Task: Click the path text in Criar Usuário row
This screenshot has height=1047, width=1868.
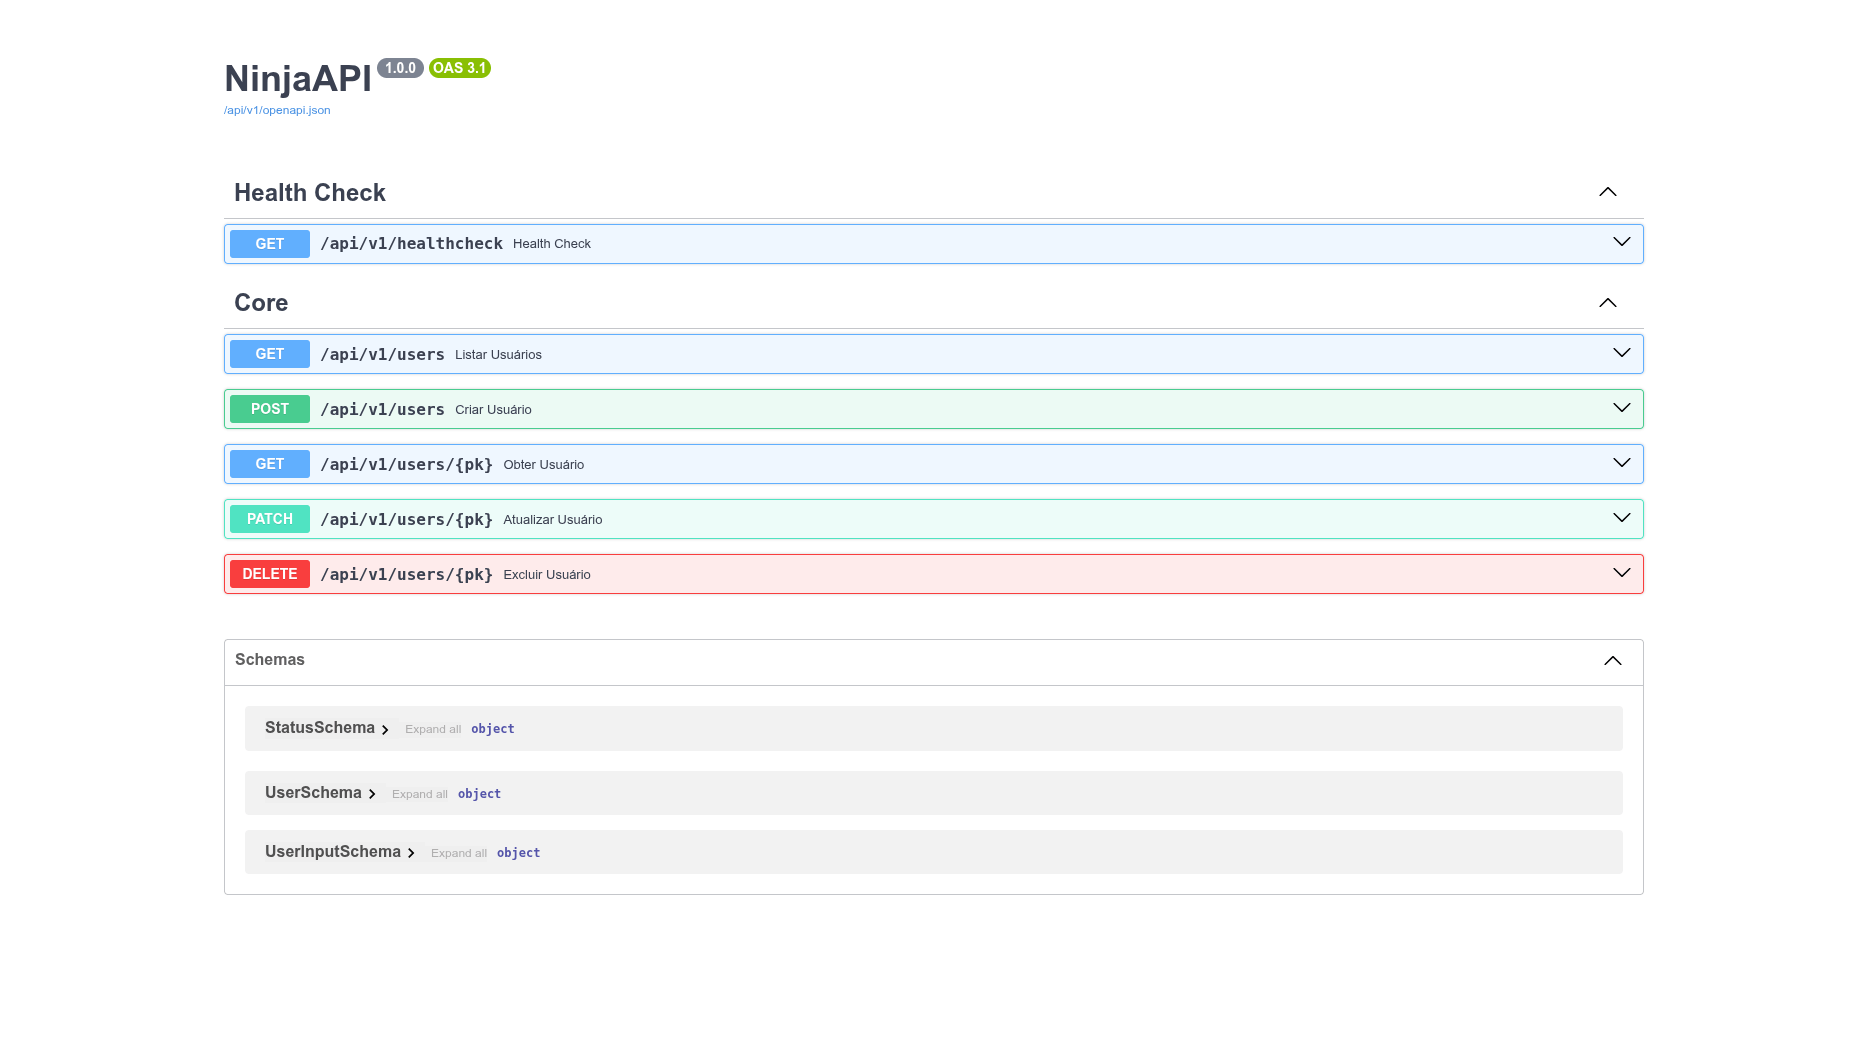Action: (382, 409)
